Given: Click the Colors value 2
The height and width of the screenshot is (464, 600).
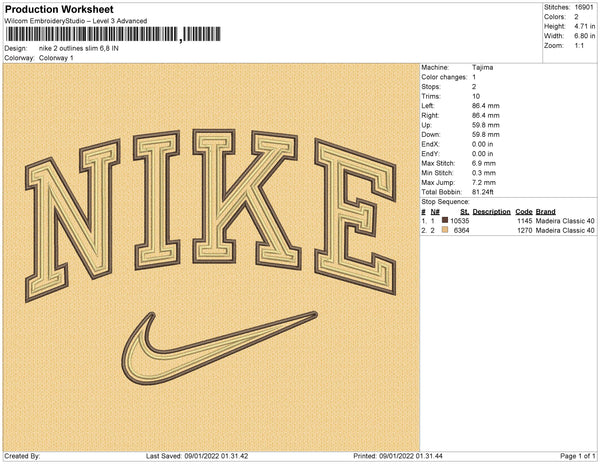Looking at the screenshot, I should click(x=576, y=17).
